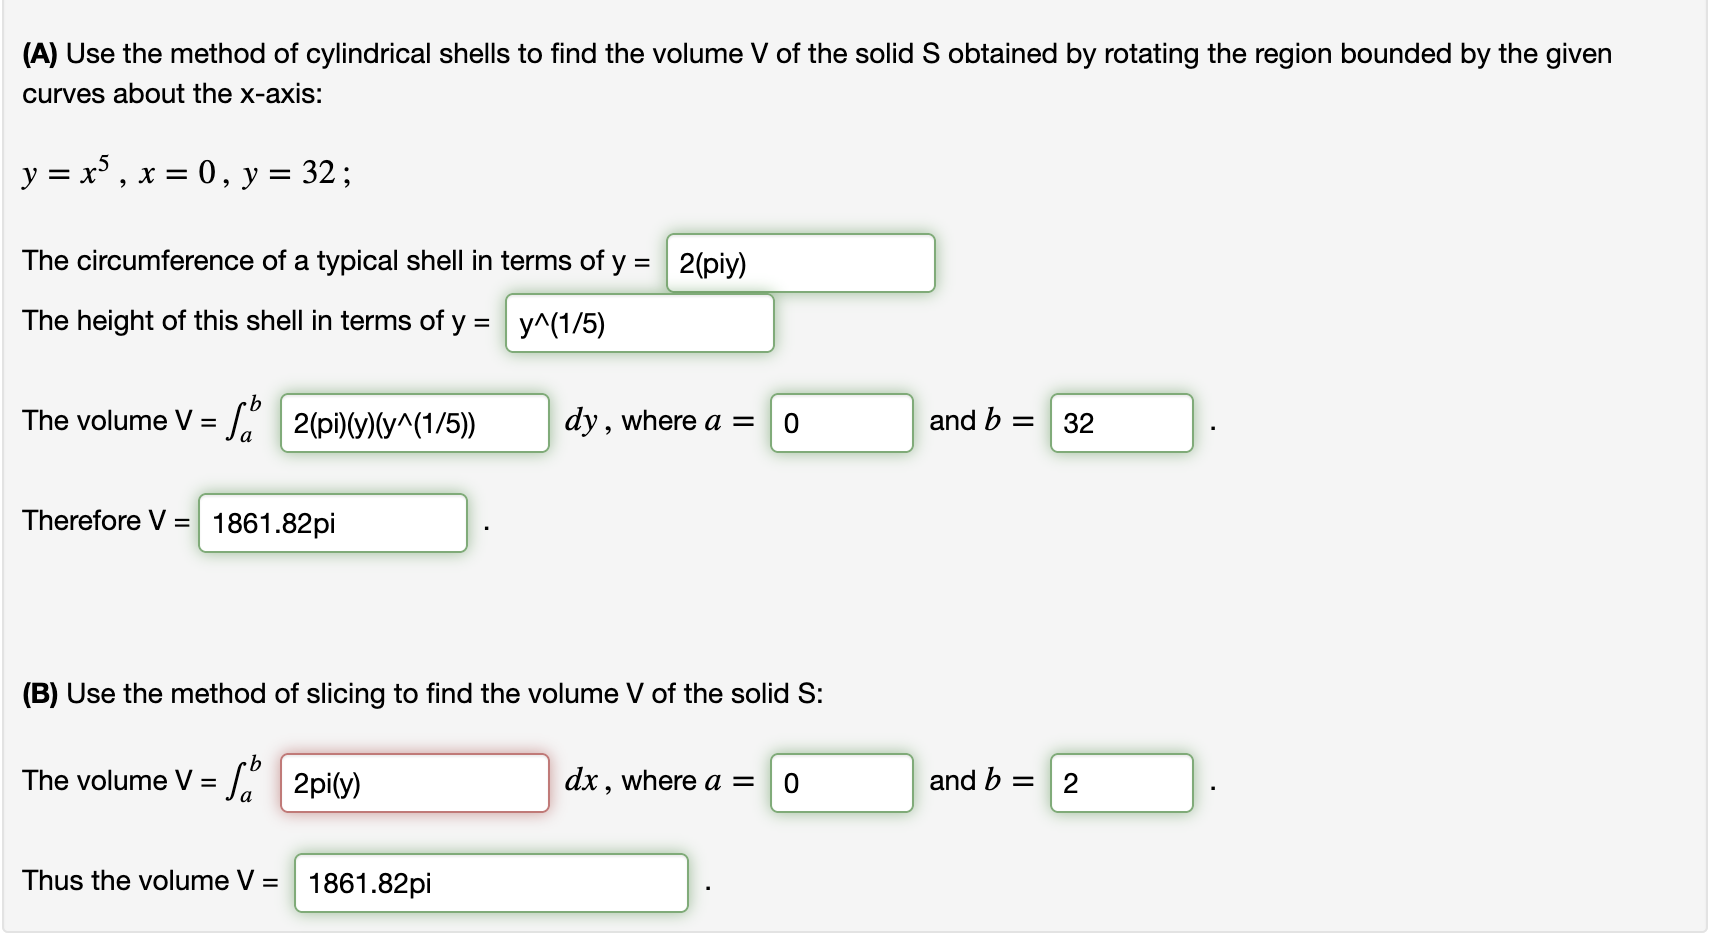
Task: Select the upper limit box showing 32
Action: click(1121, 424)
